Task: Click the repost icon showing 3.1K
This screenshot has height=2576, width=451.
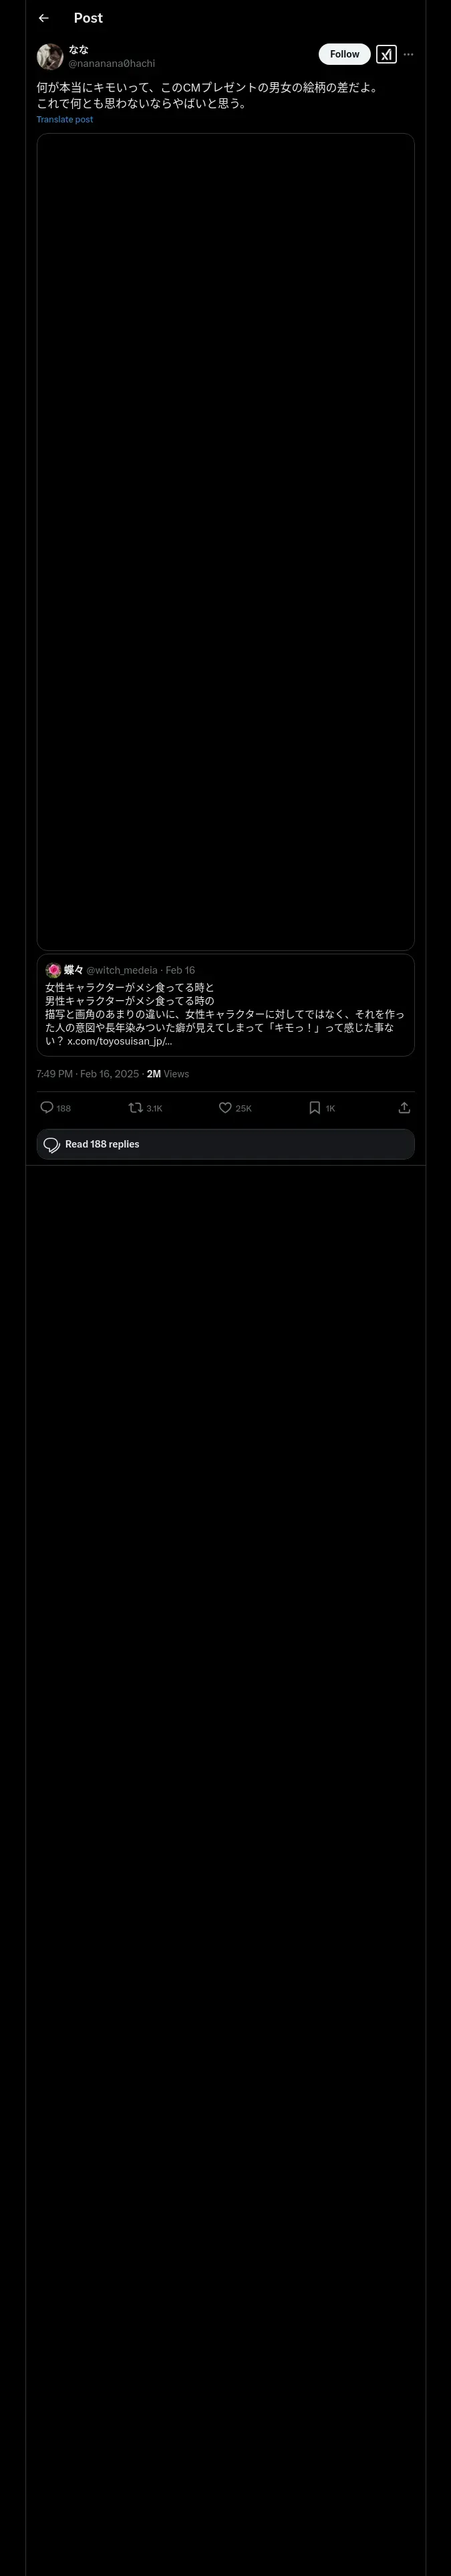Action: coord(135,1107)
